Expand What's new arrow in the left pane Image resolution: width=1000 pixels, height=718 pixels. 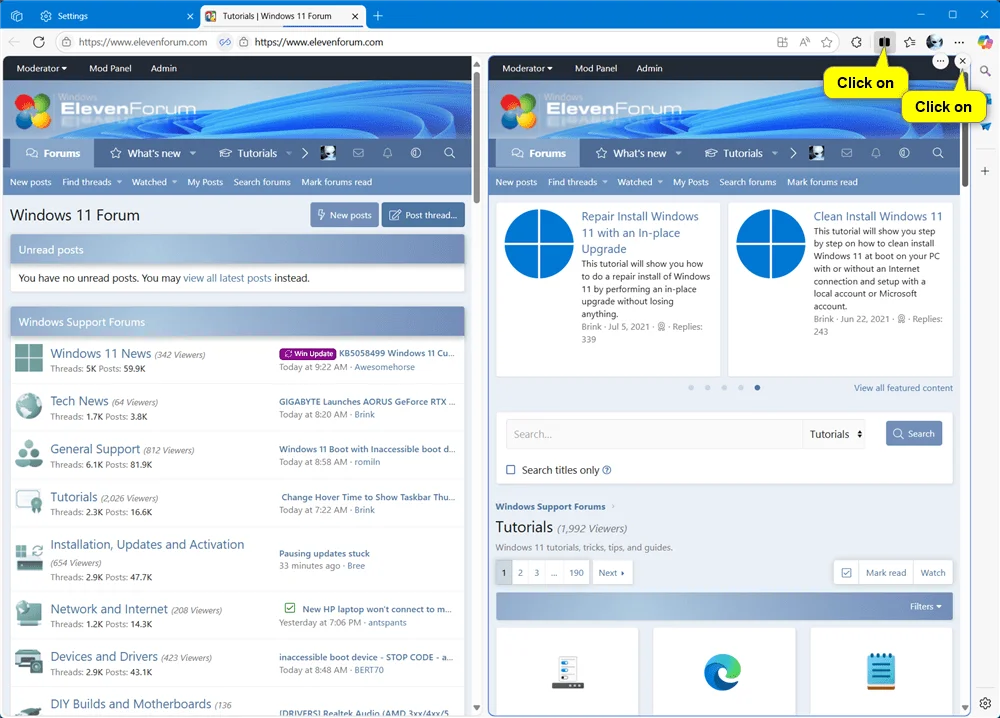coord(193,153)
